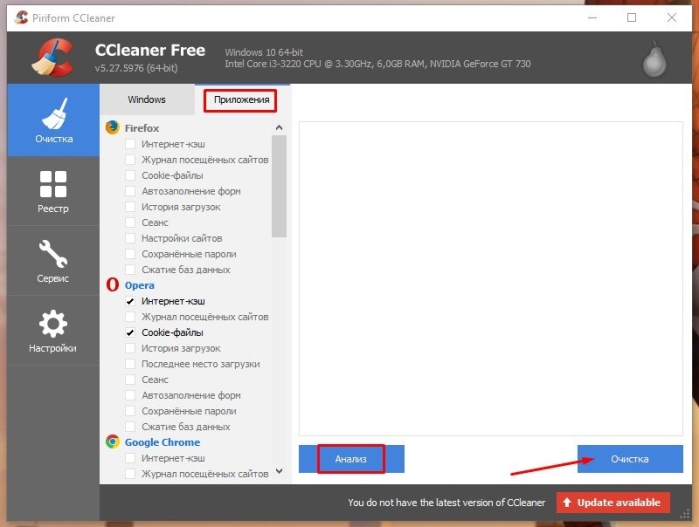The width and height of the screenshot is (699, 527).
Task: Open the Настройки settings section
Action: coord(53,330)
